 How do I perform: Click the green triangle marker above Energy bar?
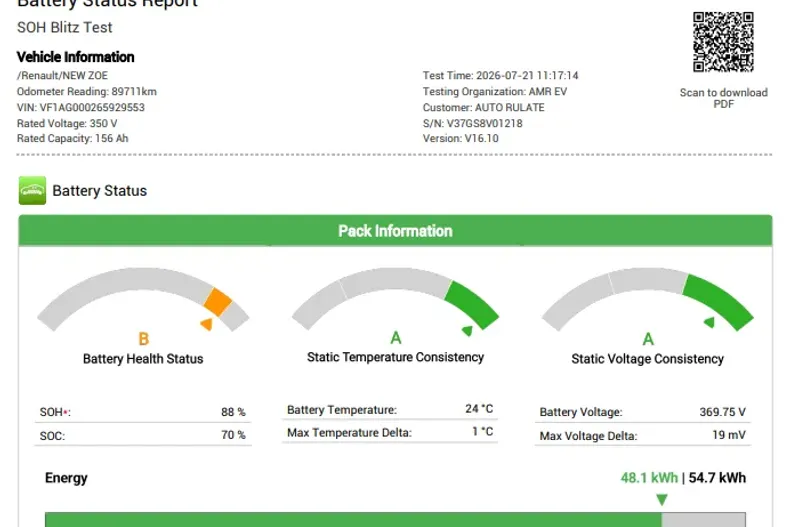pos(662,500)
